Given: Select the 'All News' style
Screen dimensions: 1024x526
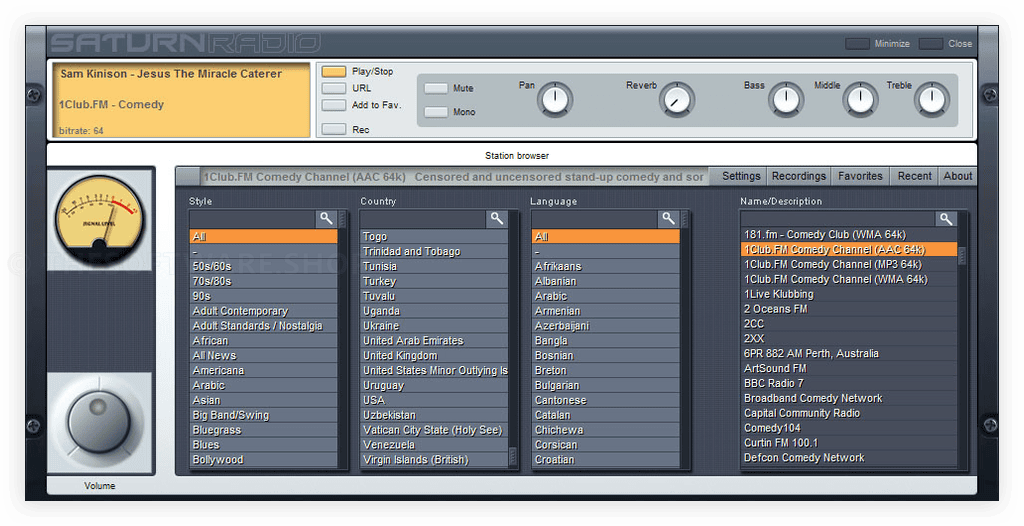Looking at the screenshot, I should coord(264,355).
